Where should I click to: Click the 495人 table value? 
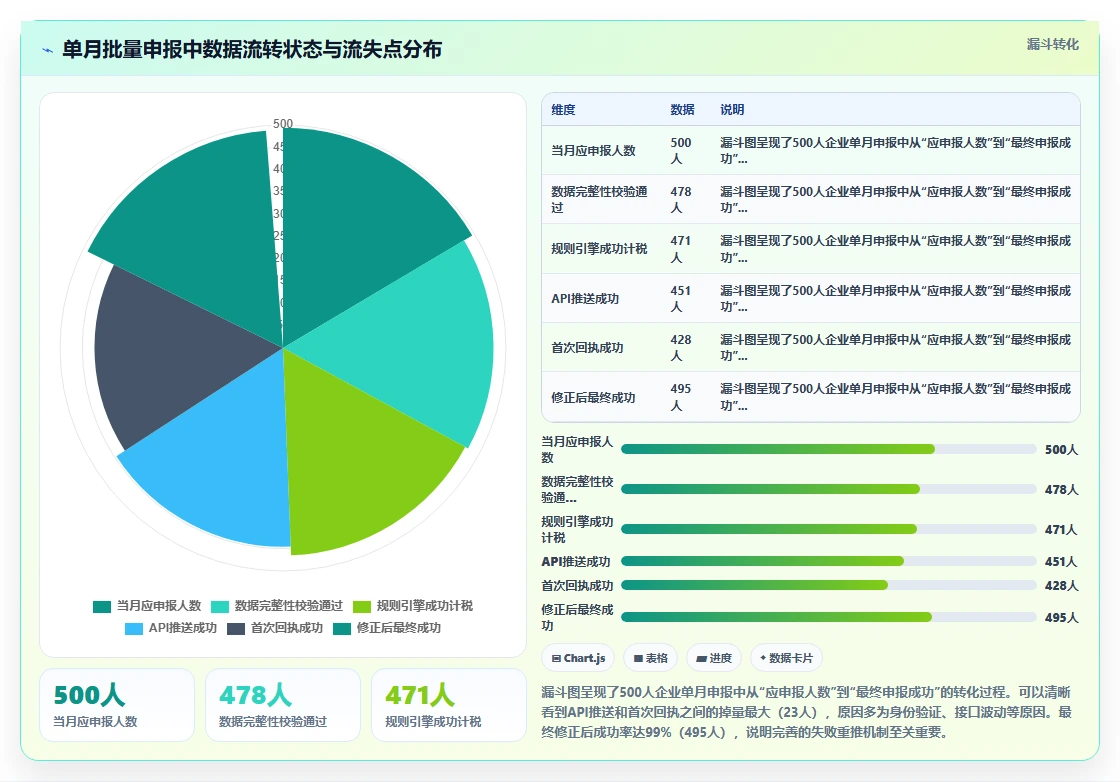coord(681,397)
